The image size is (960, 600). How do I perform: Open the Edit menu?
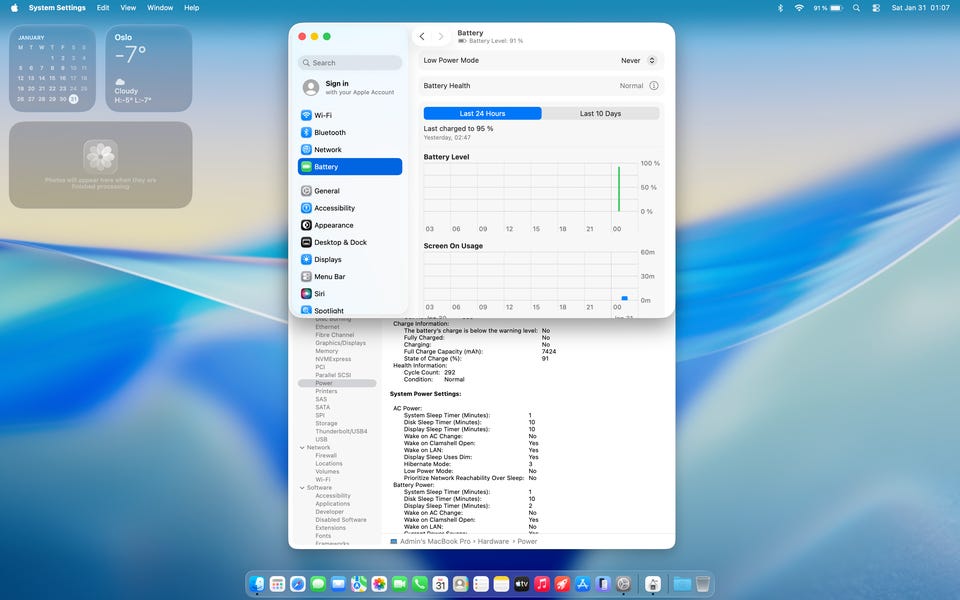click(x=103, y=8)
